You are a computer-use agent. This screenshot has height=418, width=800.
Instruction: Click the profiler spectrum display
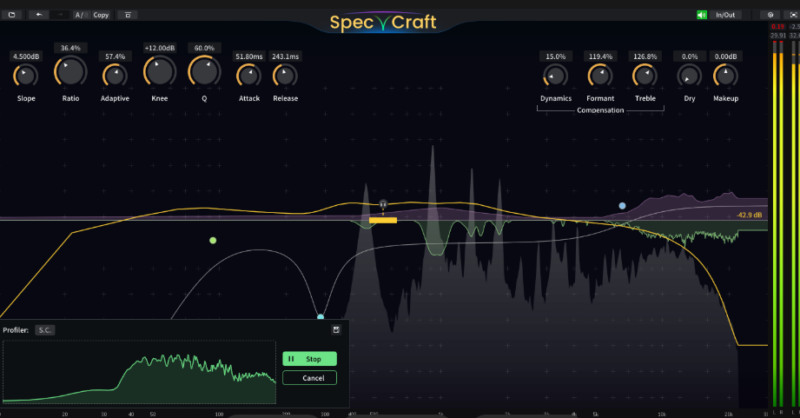click(x=139, y=372)
